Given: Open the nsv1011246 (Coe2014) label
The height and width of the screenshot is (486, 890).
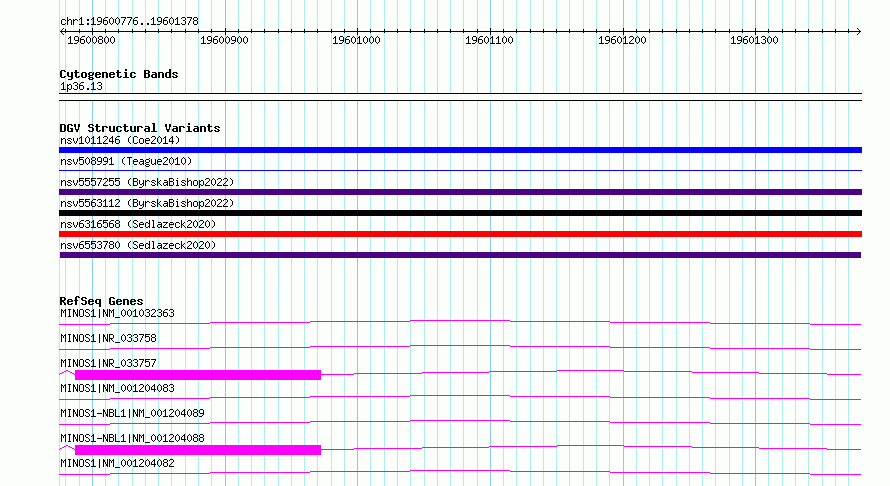Looking at the screenshot, I should (x=120, y=140).
